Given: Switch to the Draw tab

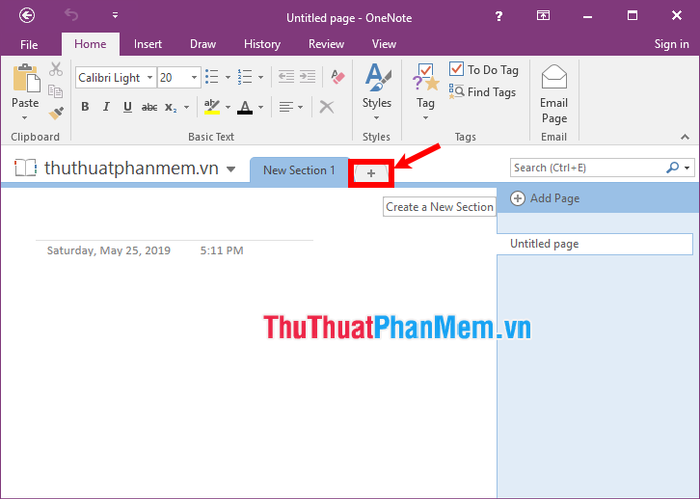Looking at the screenshot, I should (203, 44).
